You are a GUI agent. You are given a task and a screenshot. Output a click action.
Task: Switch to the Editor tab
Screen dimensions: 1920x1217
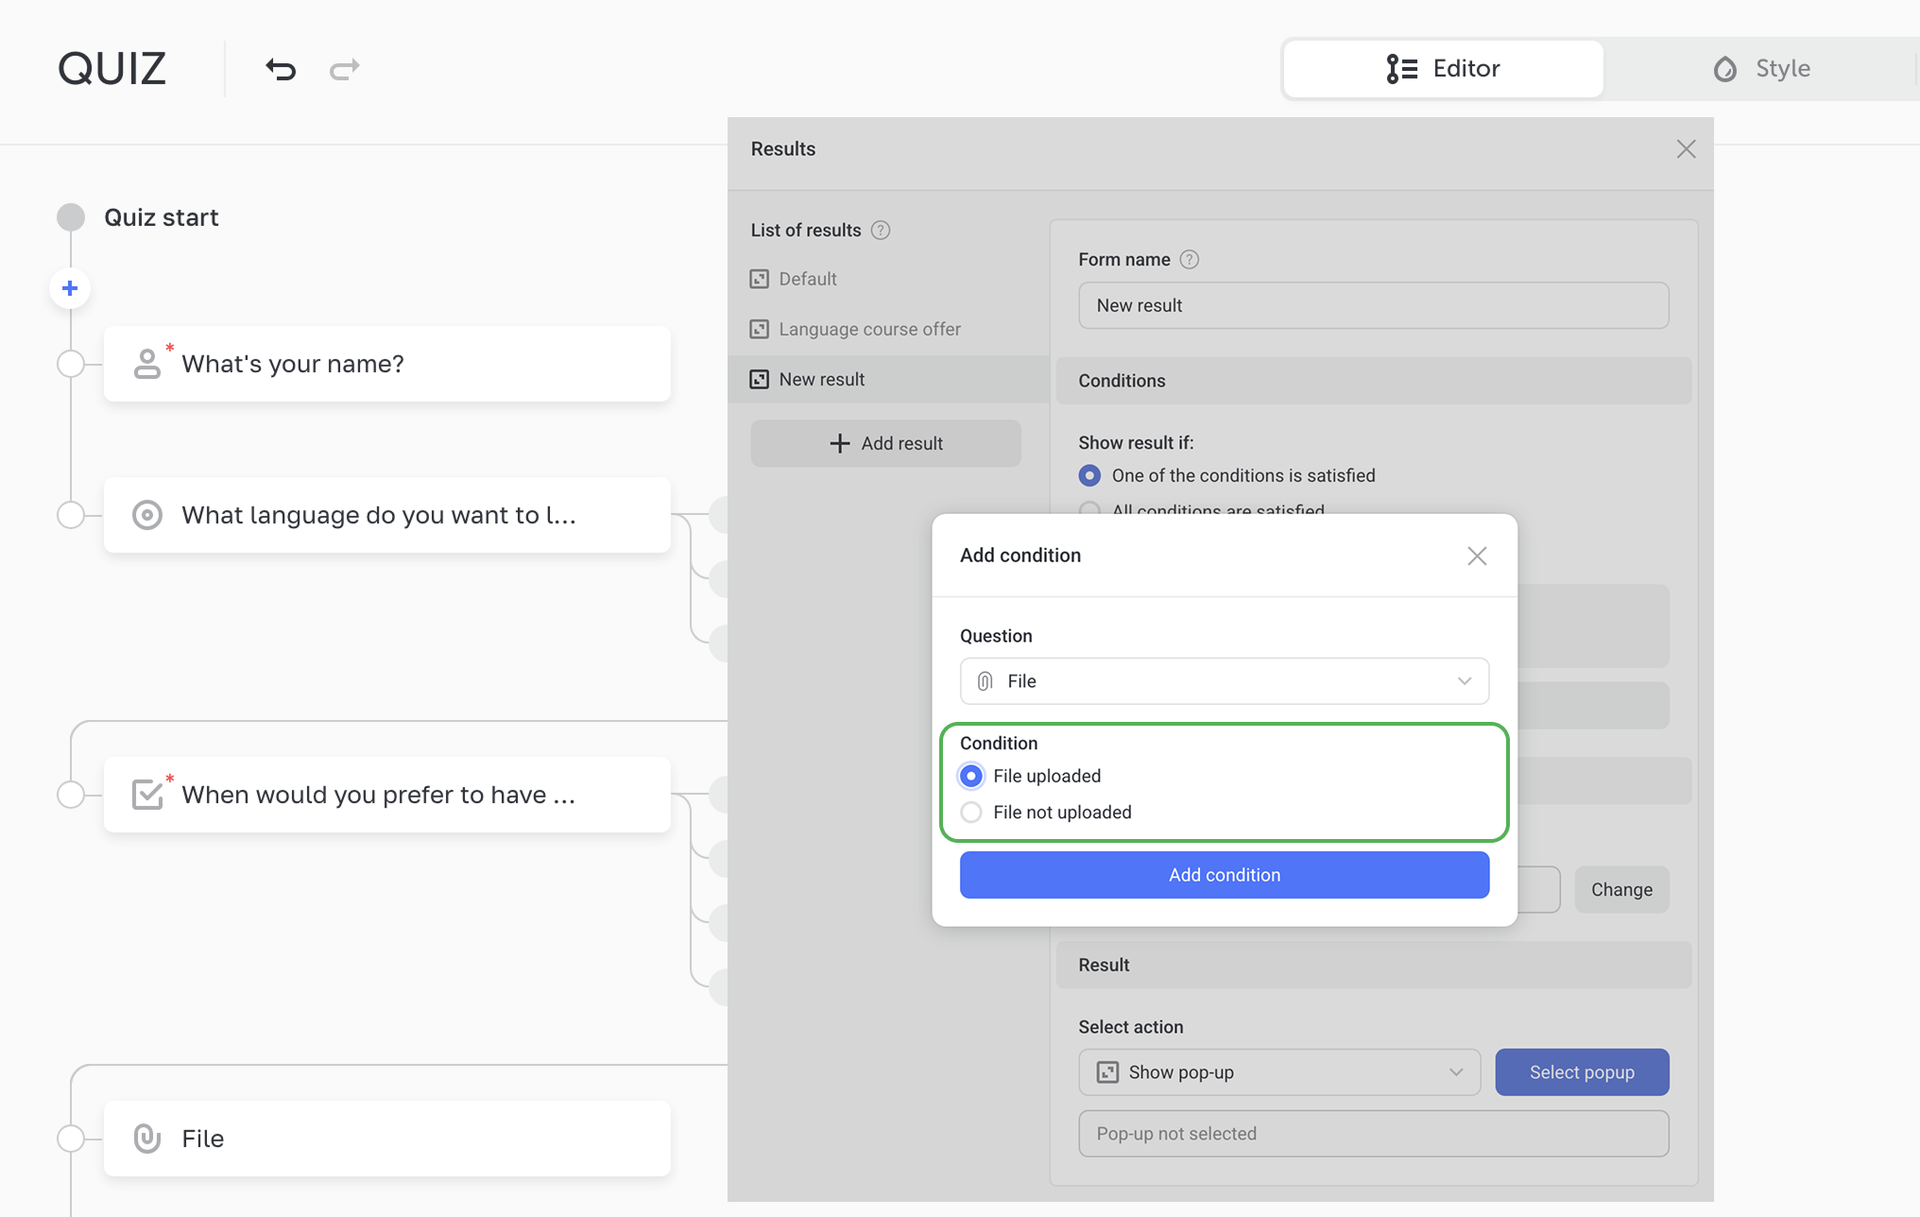(1443, 69)
